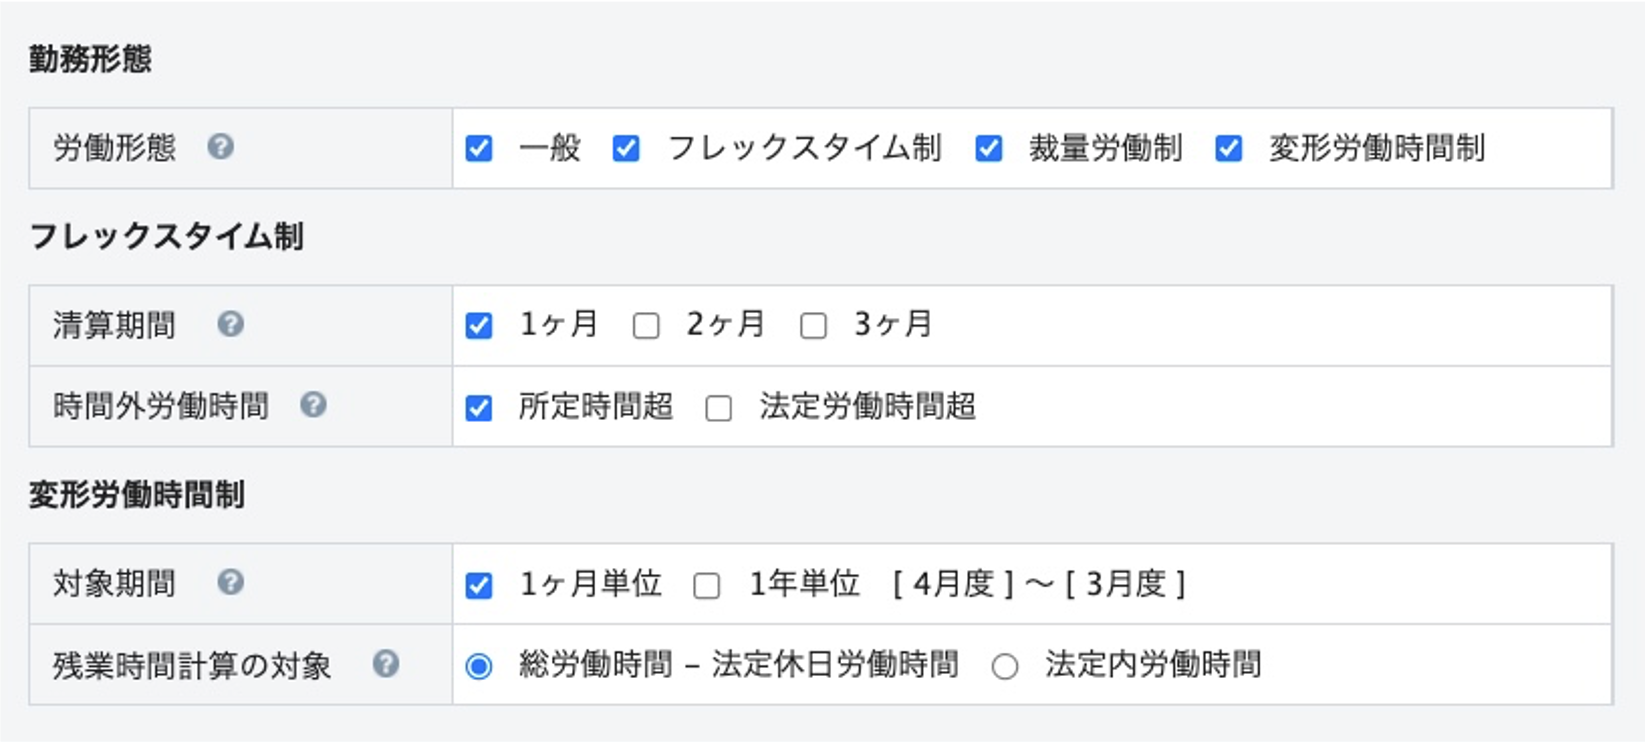Disable the 変形労働時間制 checkbox
This screenshot has width=1645, height=743.
[x=1229, y=149]
